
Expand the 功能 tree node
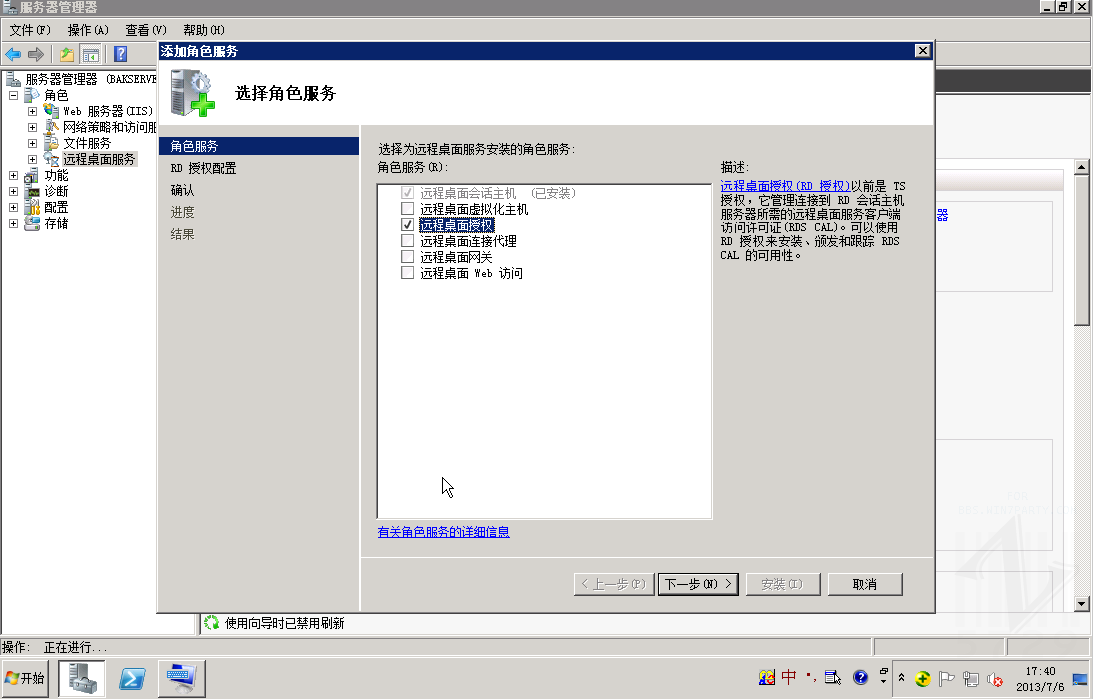[13, 175]
